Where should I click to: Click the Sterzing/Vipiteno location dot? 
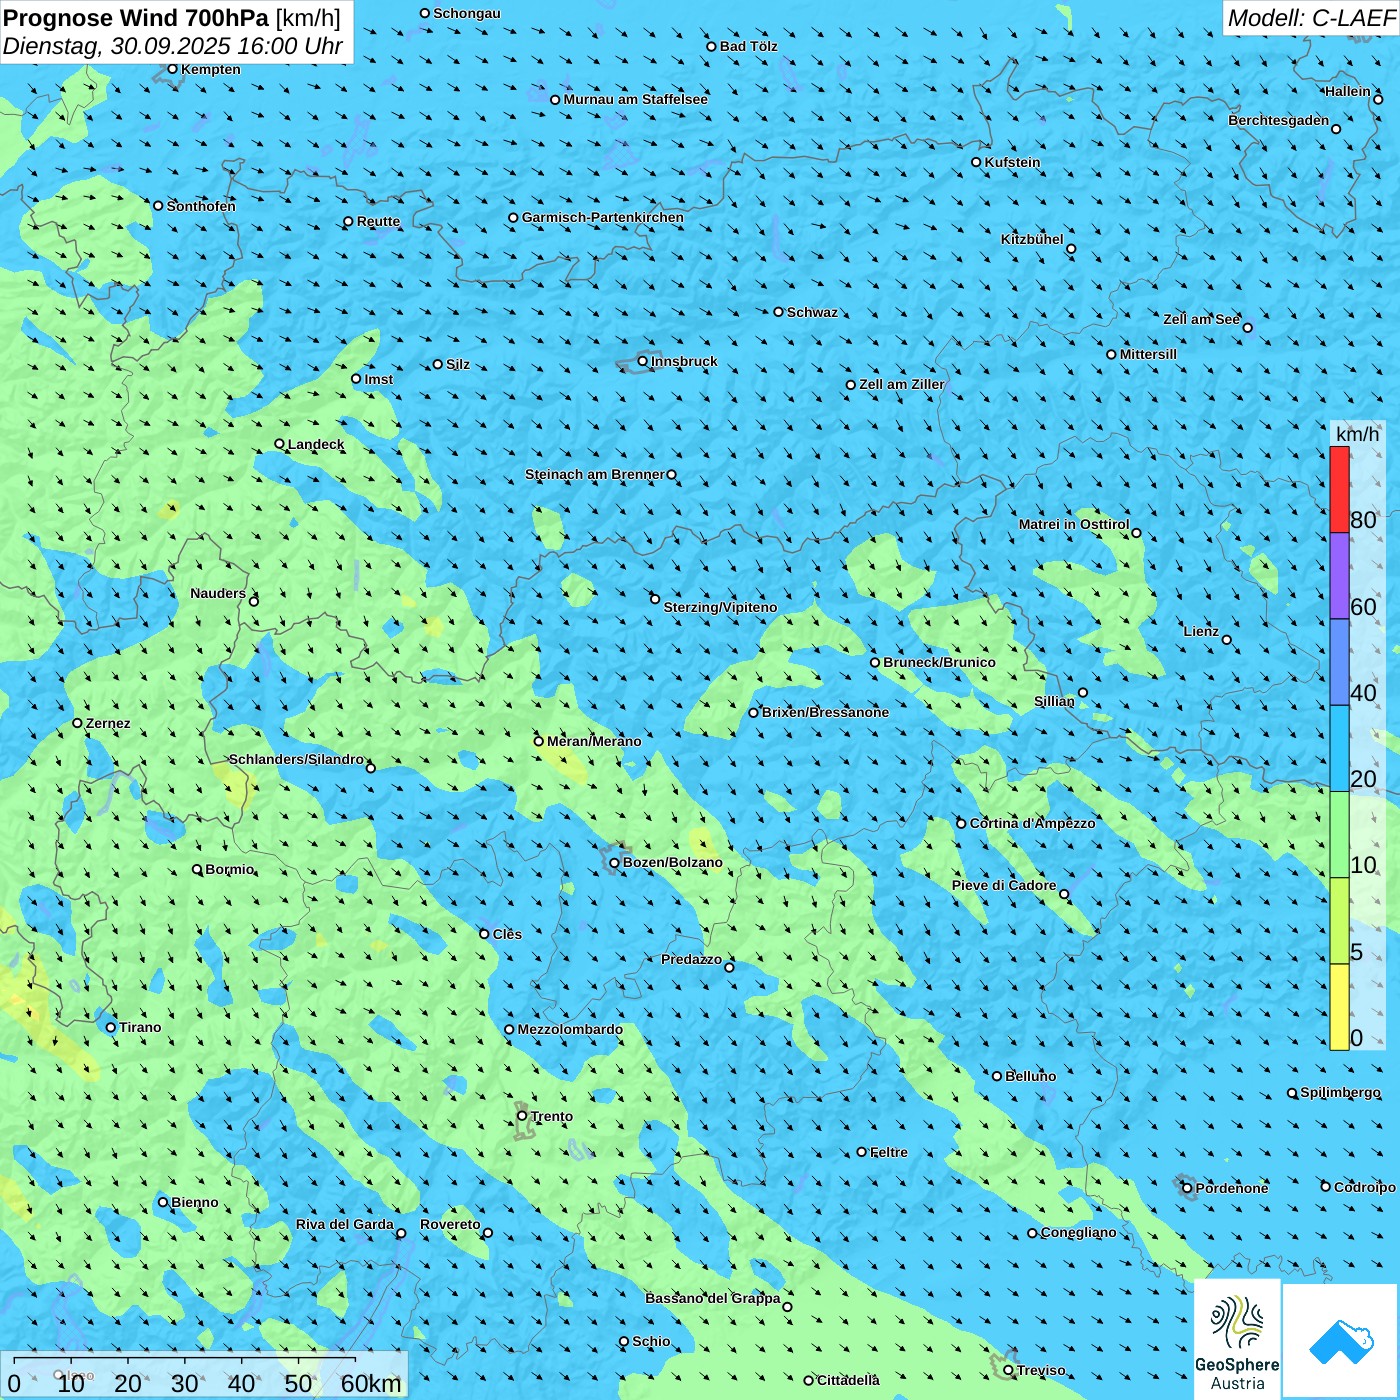(x=655, y=599)
